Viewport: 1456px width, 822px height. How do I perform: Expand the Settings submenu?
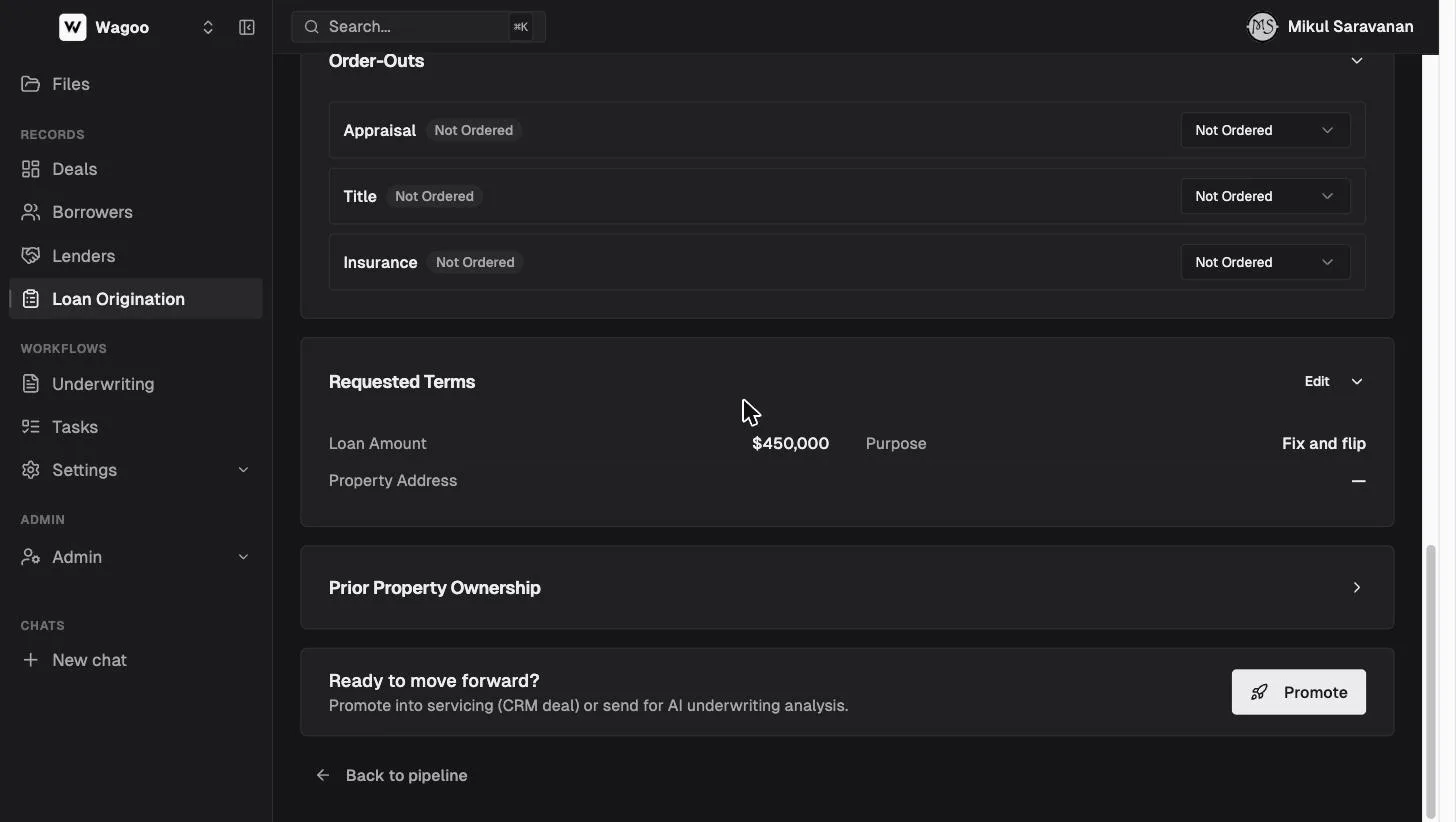[243, 470]
